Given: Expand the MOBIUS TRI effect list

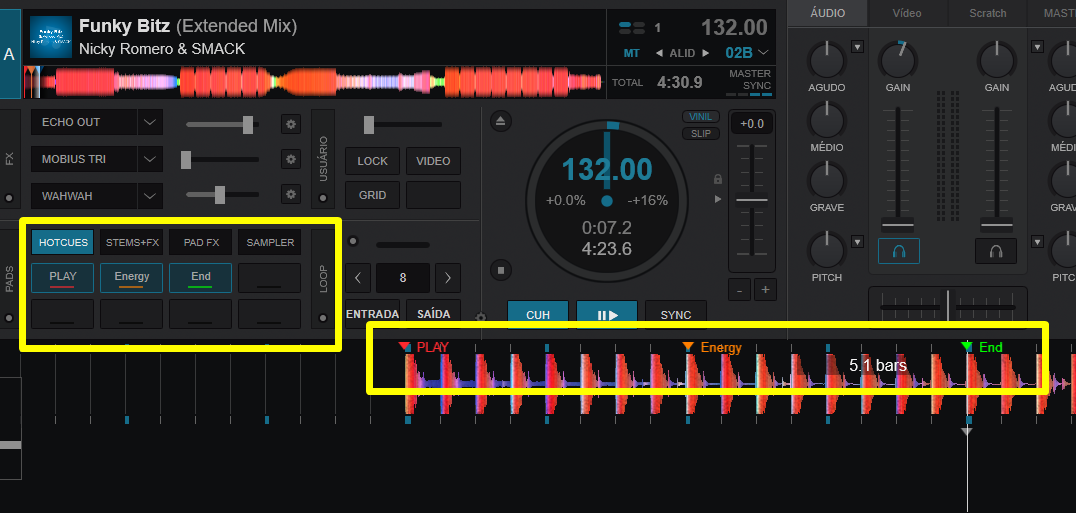Looking at the screenshot, I should [150, 159].
